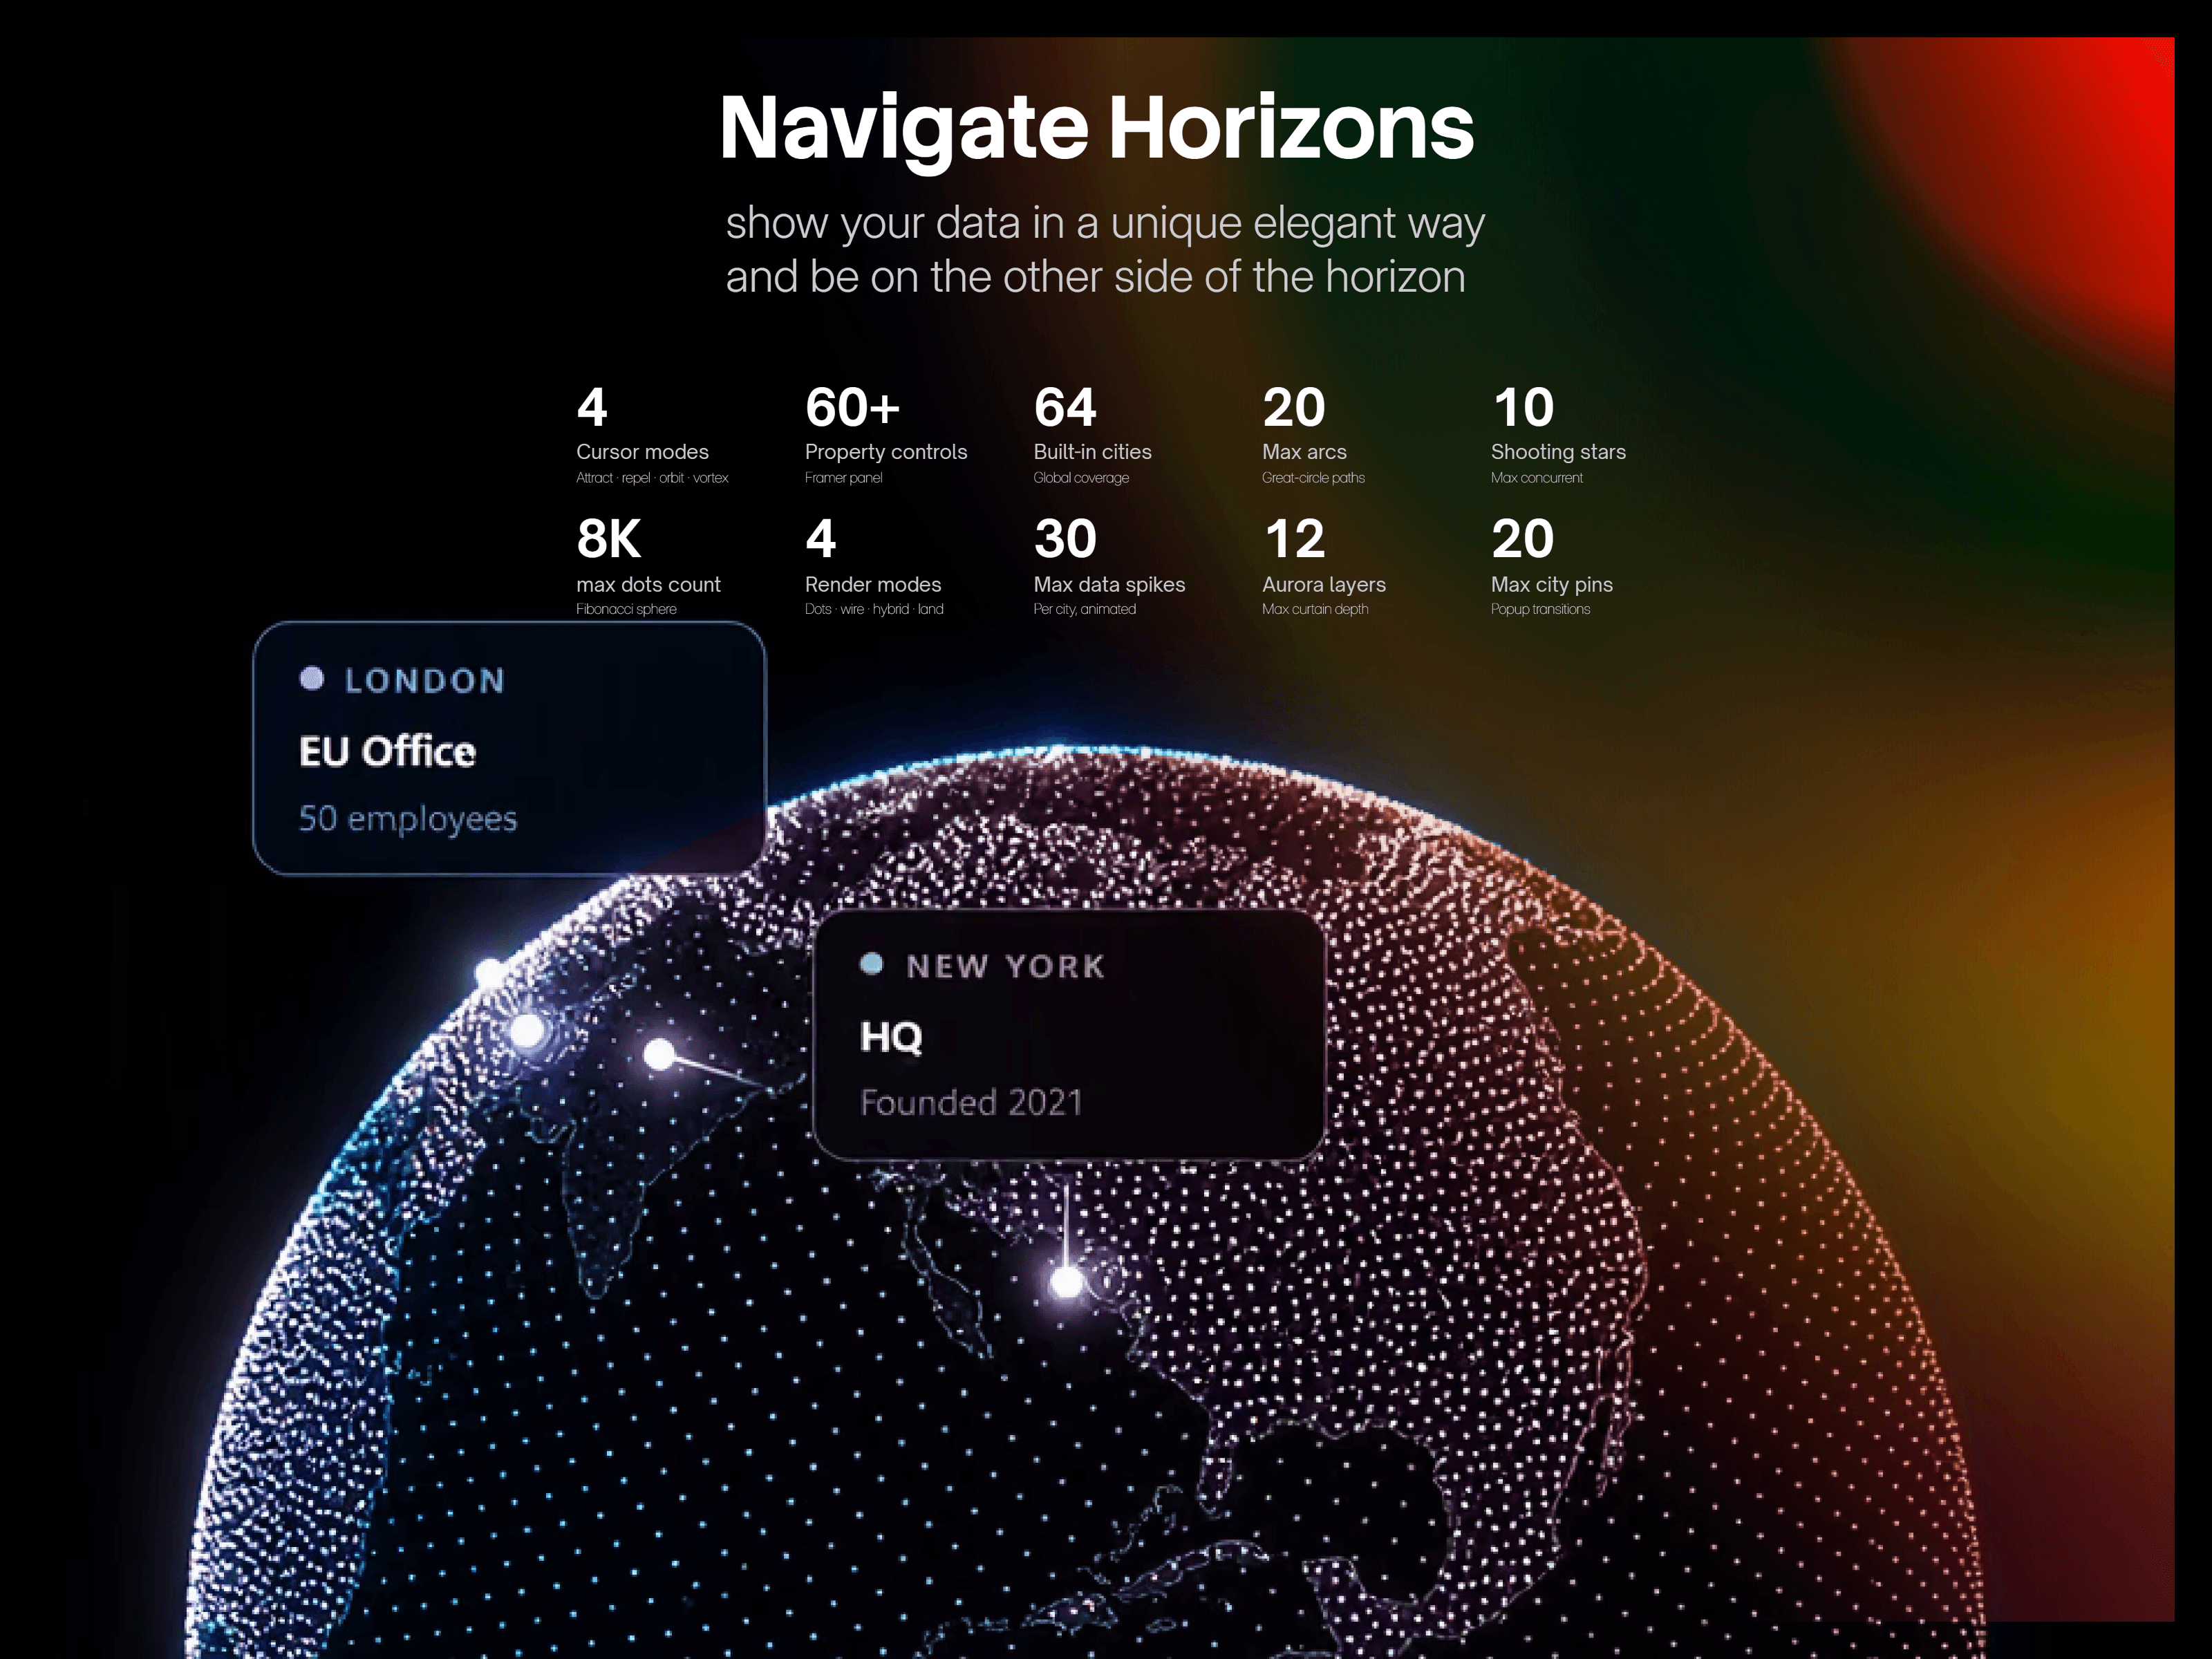Click "EU Office" in the London card
This screenshot has width=2212, height=1659.
tap(387, 751)
